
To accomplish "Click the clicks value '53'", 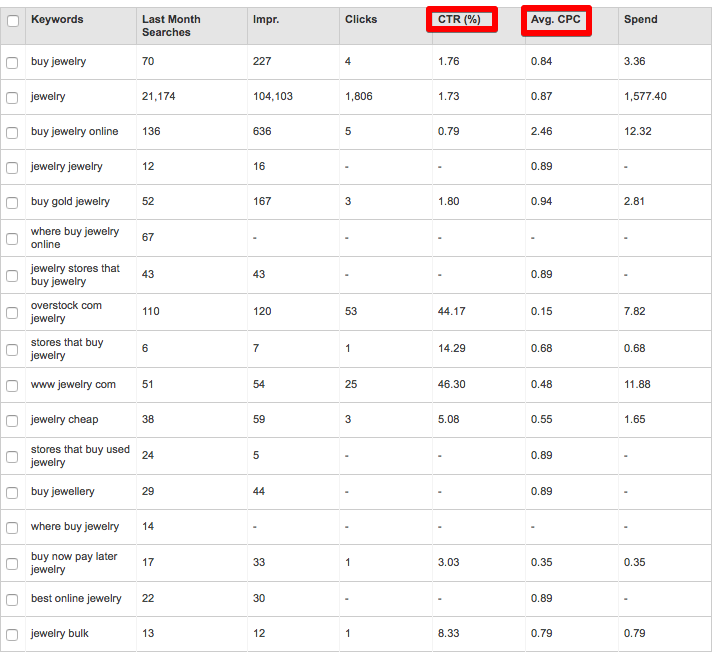I will tap(351, 311).
